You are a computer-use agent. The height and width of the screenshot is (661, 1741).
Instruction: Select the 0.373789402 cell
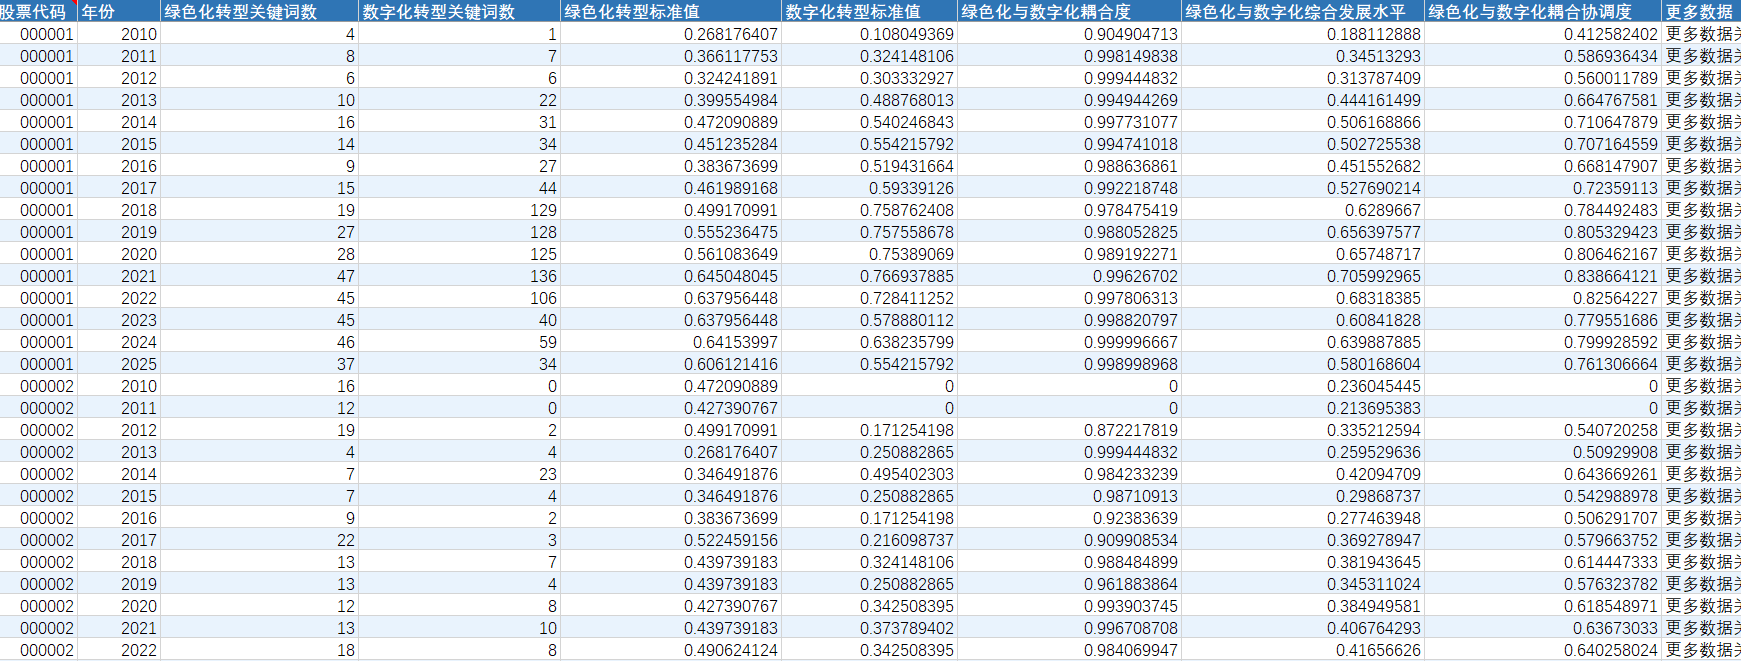tap(869, 628)
